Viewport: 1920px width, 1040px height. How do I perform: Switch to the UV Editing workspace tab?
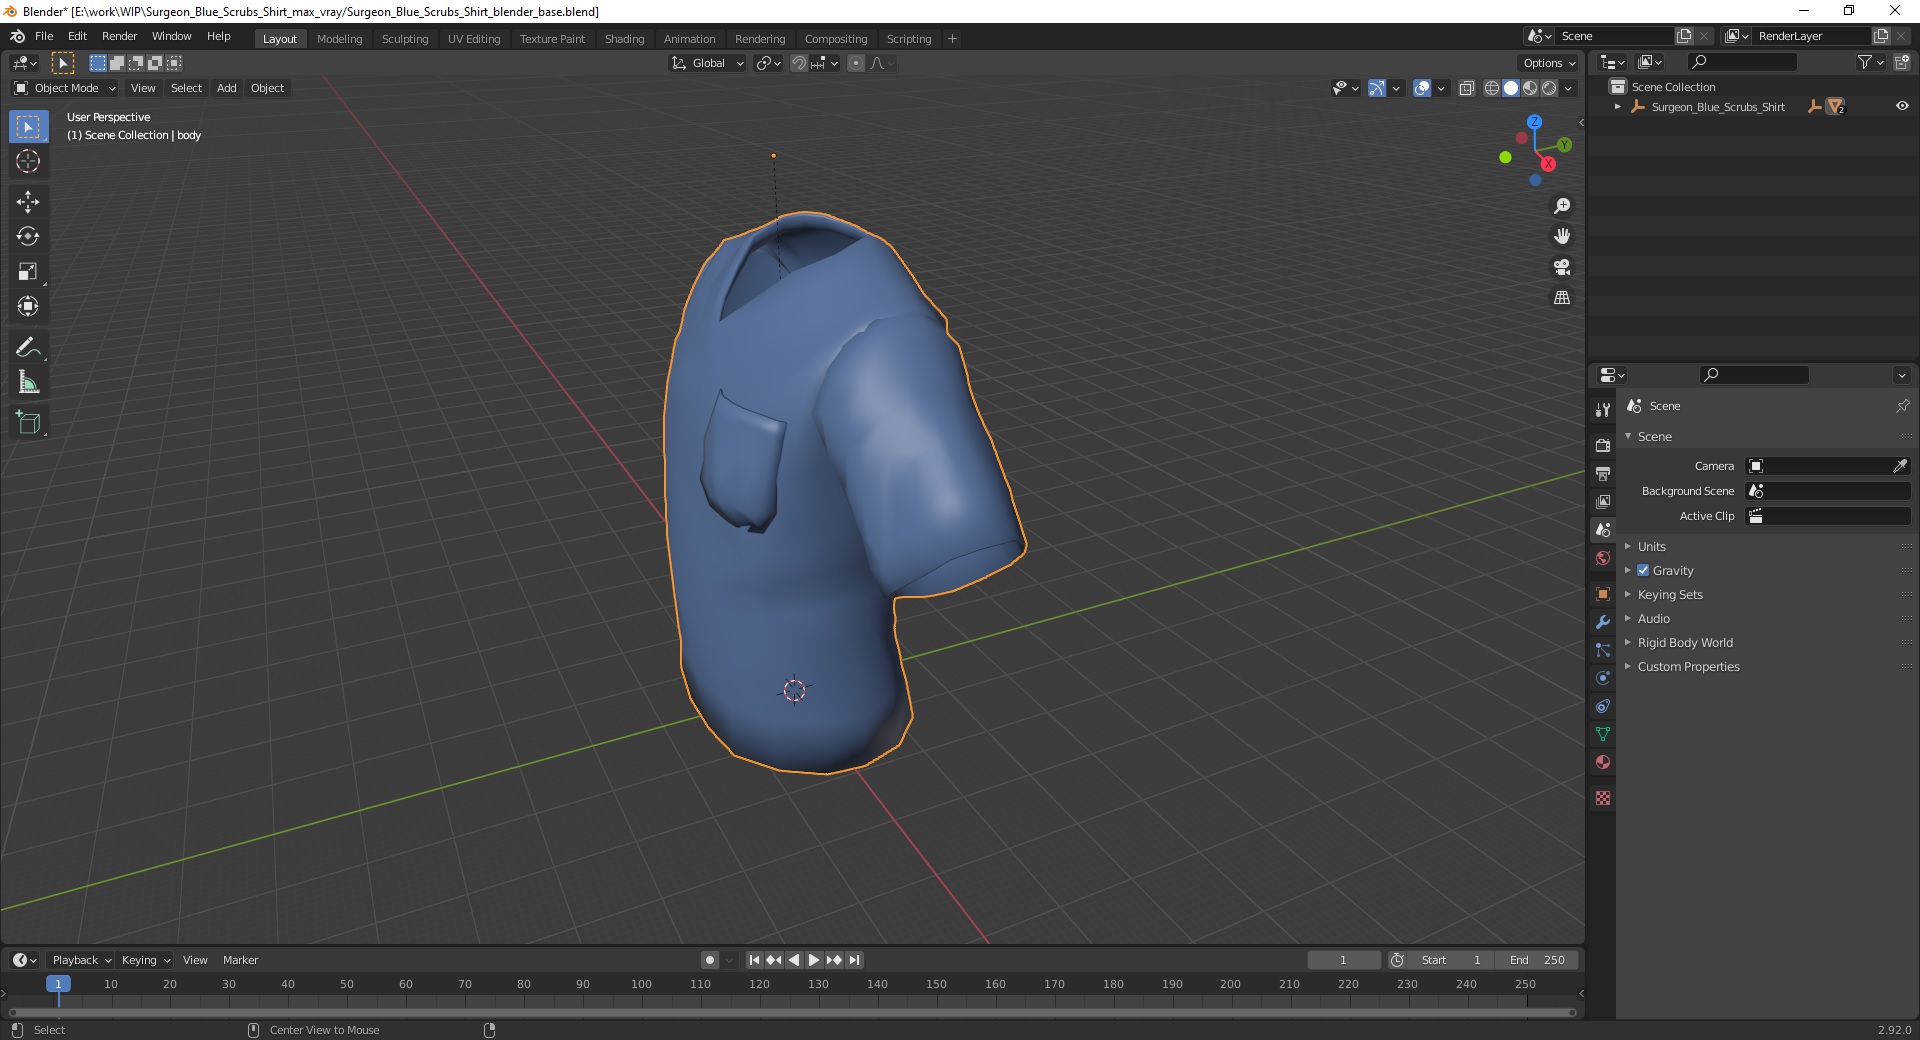pos(474,39)
